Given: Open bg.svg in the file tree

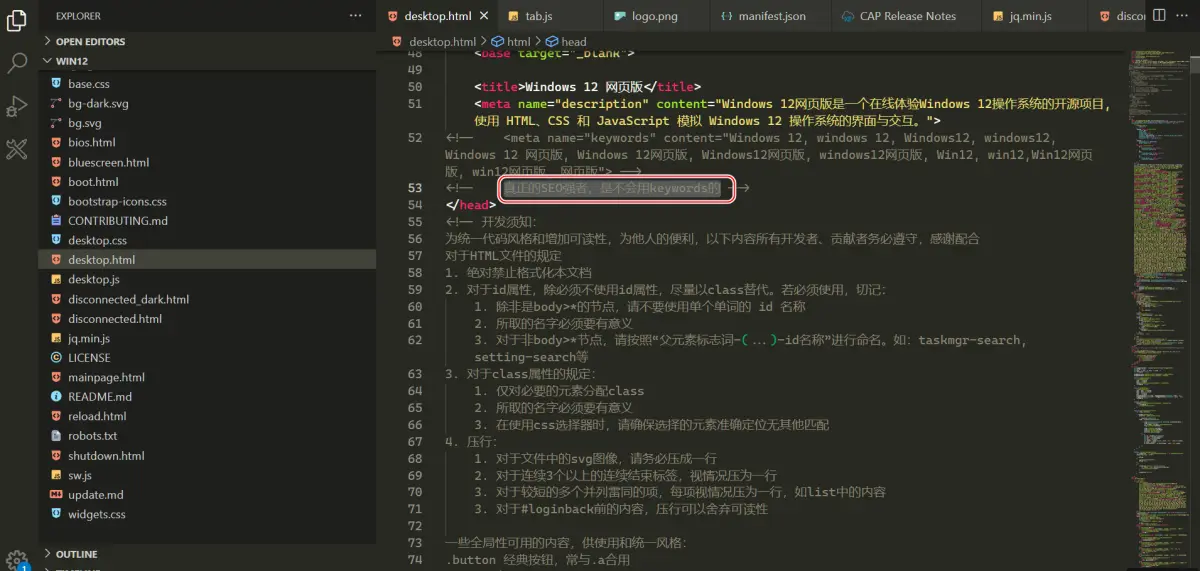Looking at the screenshot, I should click(85, 123).
